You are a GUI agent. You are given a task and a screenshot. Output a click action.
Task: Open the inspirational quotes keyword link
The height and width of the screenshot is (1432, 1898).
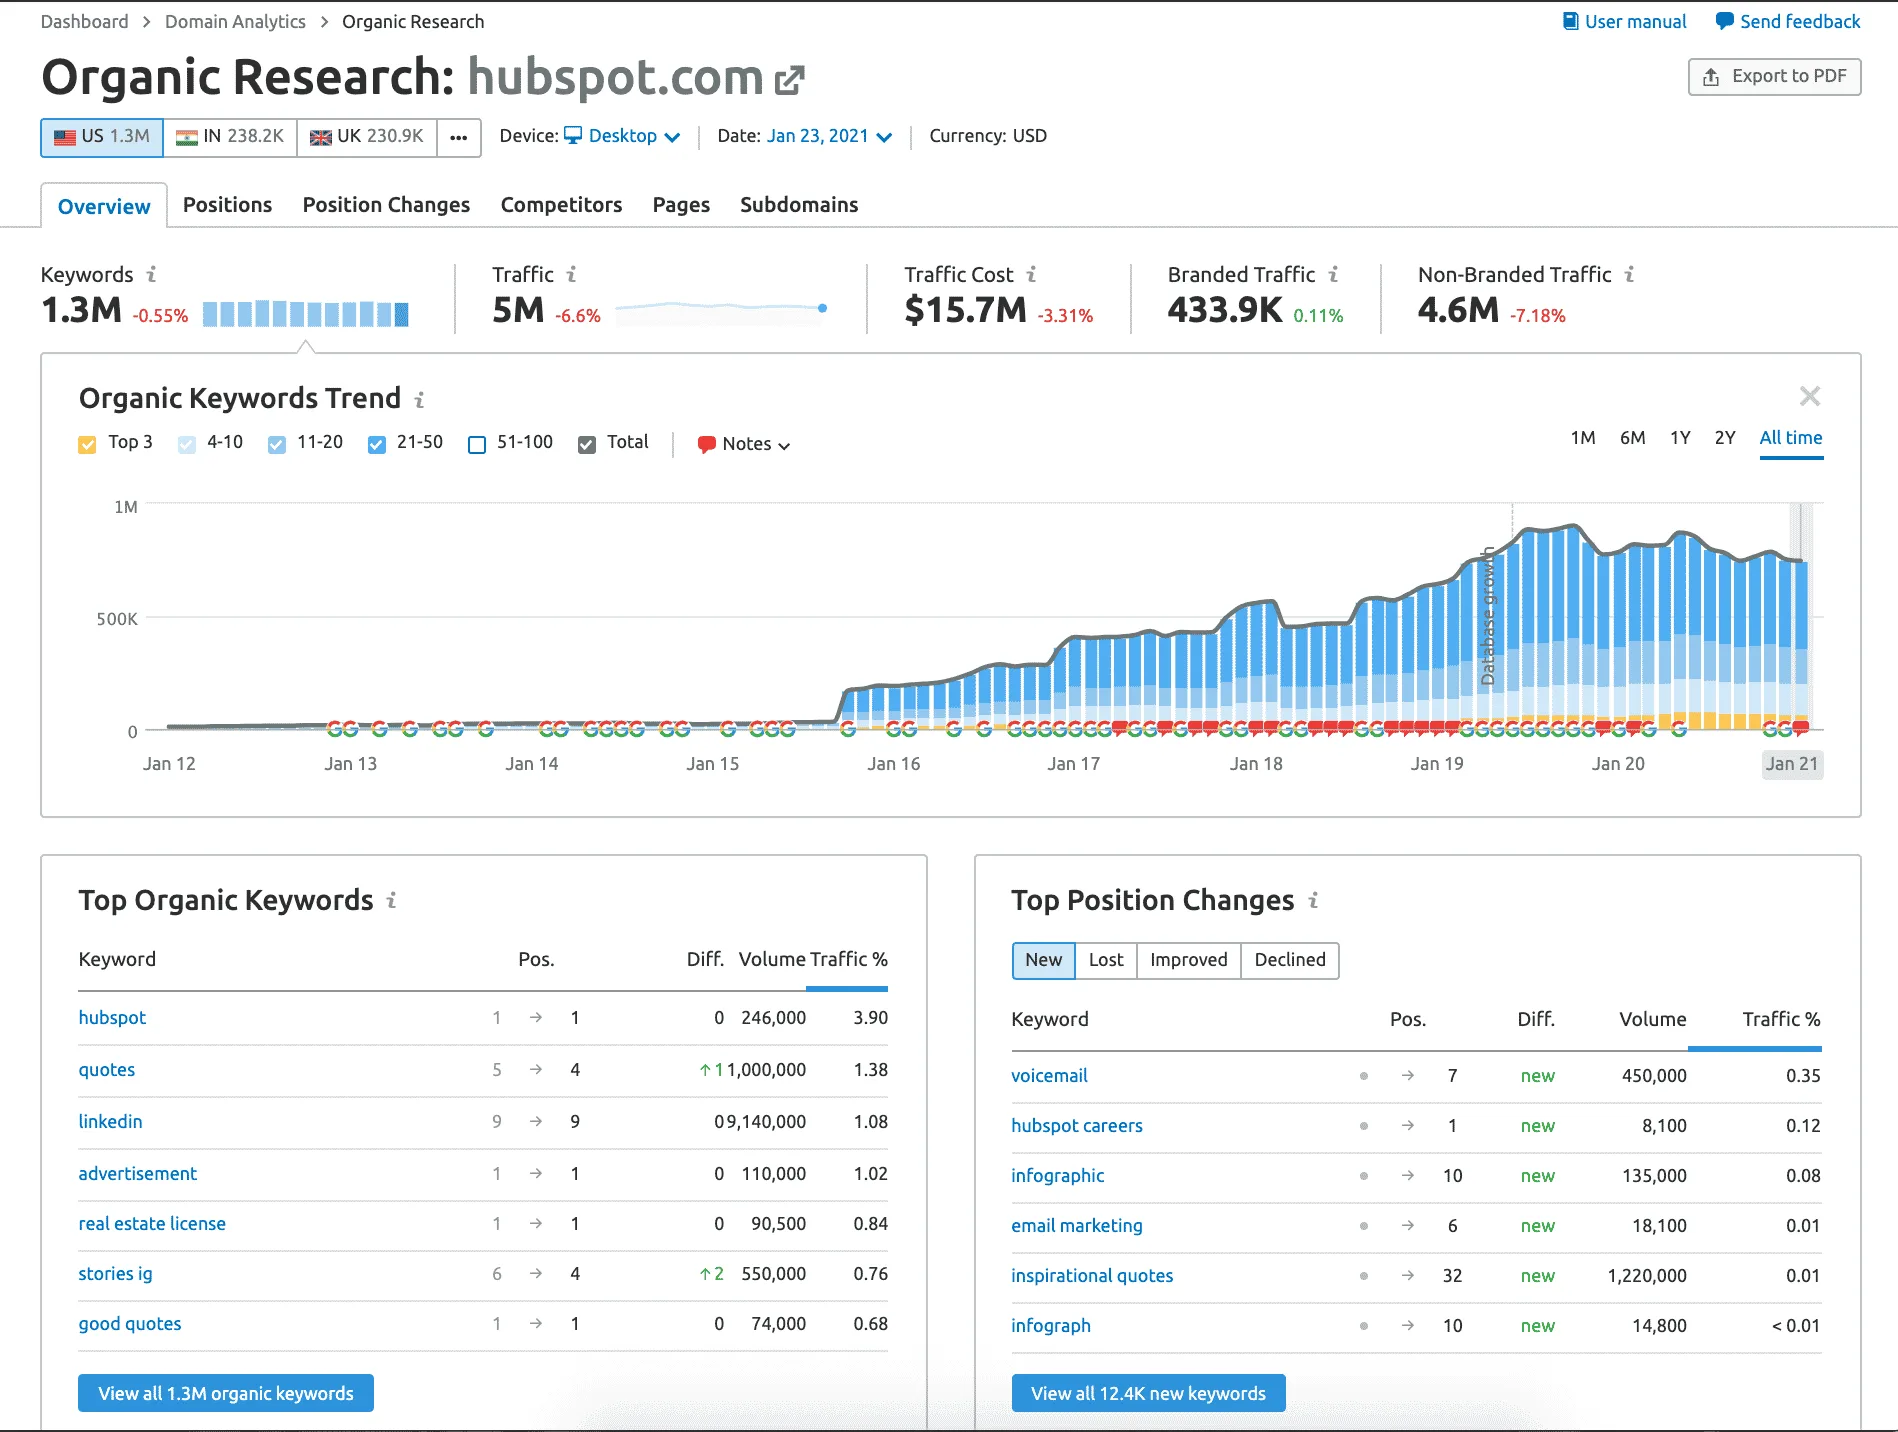1092,1276
